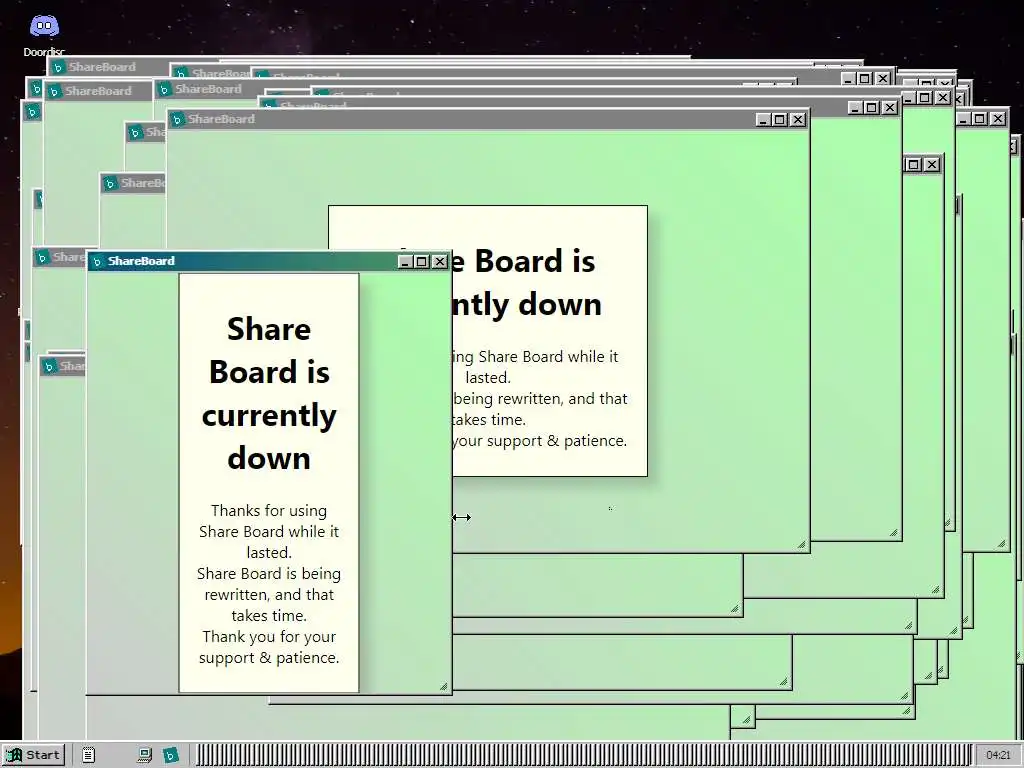Click the 'Share Board is currently down' heading in front window
This screenshot has height=768, width=1024.
tap(269, 394)
